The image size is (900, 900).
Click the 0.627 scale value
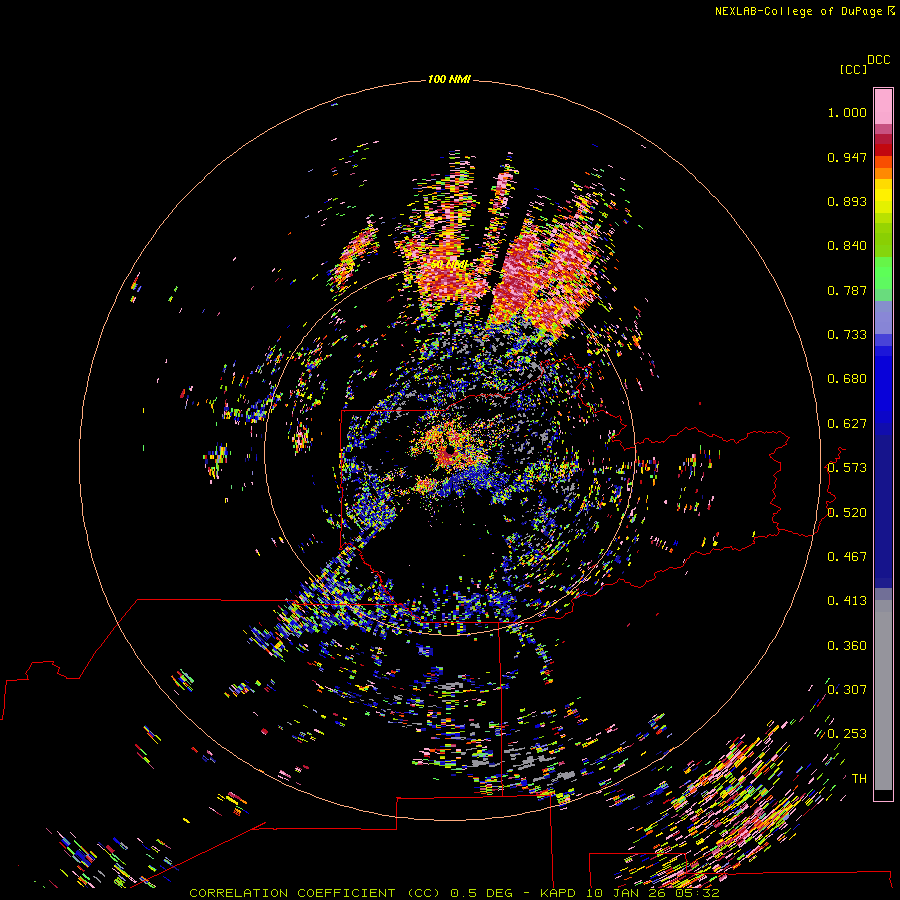tap(847, 424)
